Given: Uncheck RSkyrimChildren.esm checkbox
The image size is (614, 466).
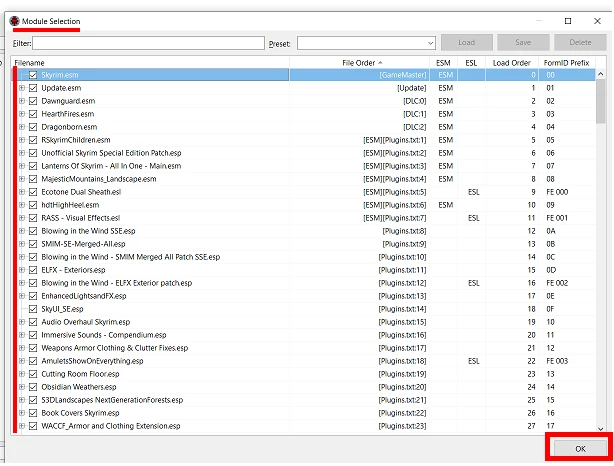Looking at the screenshot, I should point(33,140).
